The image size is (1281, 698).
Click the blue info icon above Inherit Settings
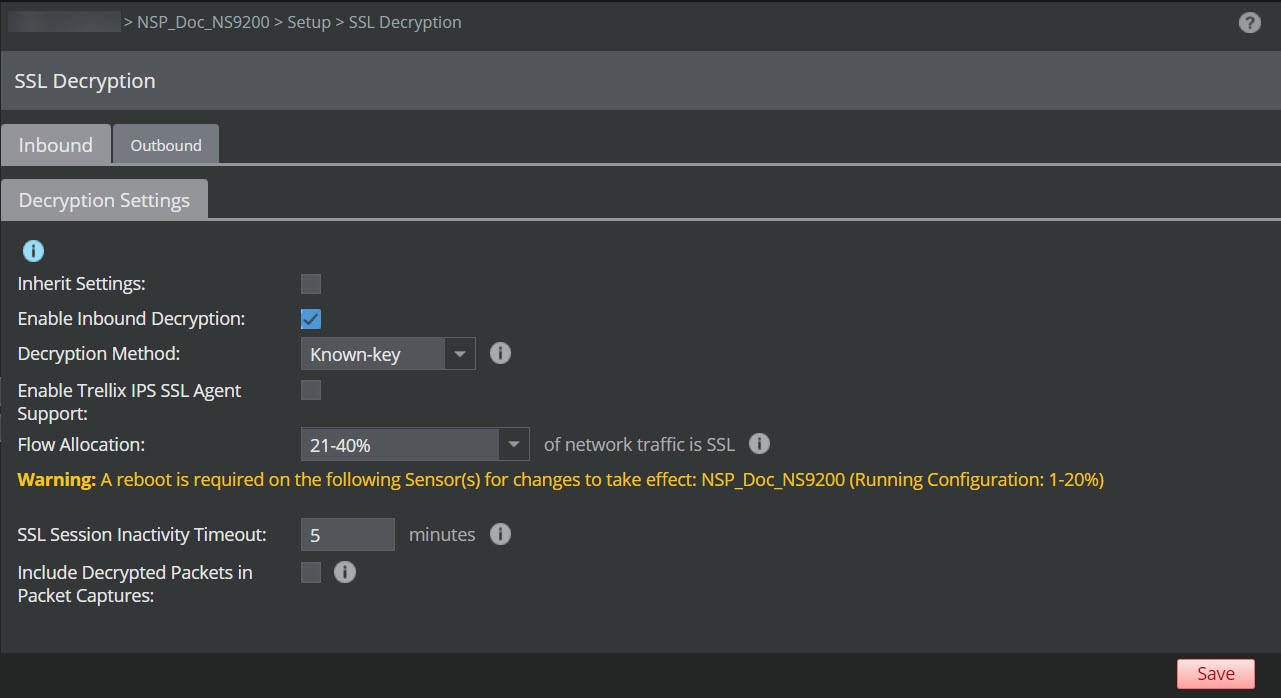33,251
